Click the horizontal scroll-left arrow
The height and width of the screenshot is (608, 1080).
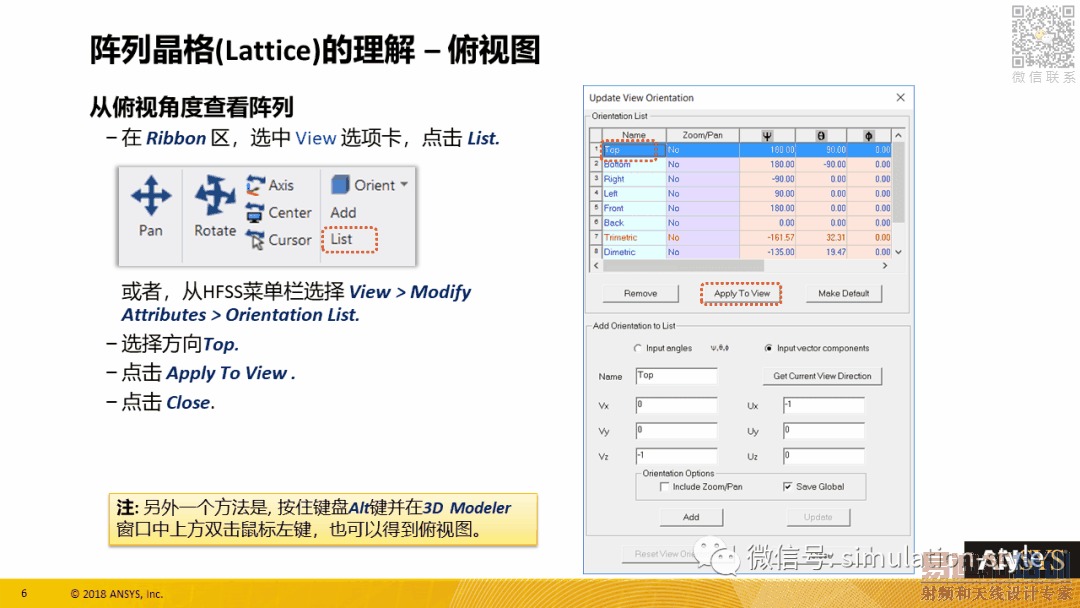(596, 265)
